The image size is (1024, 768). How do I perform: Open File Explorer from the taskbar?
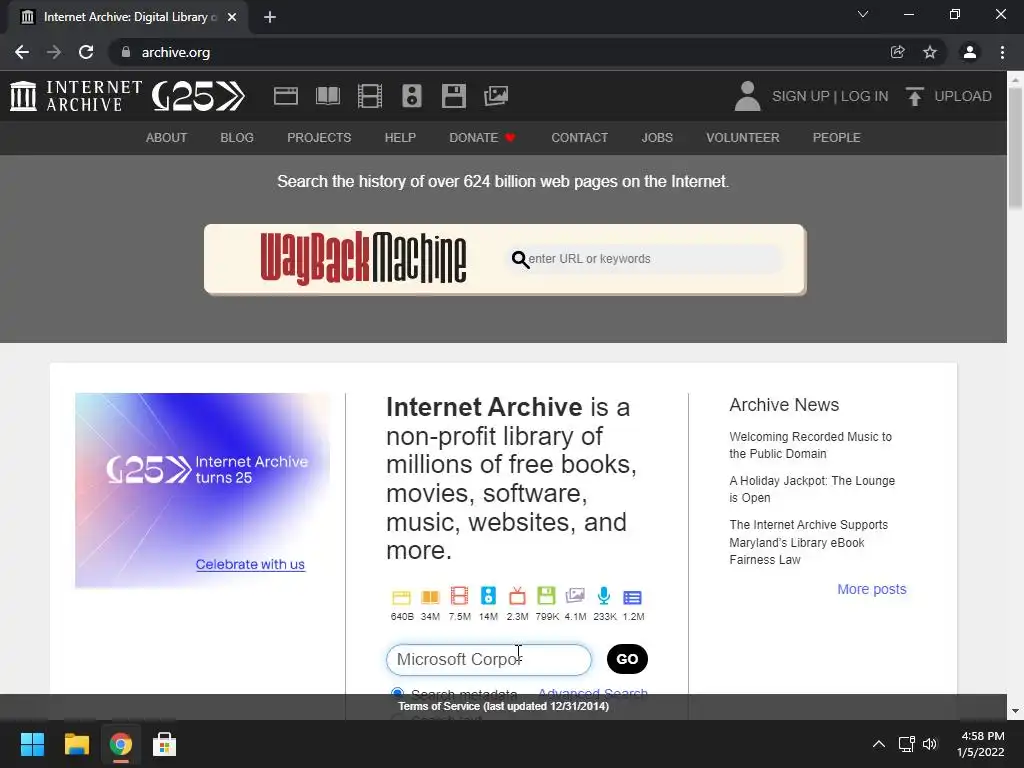[76, 744]
